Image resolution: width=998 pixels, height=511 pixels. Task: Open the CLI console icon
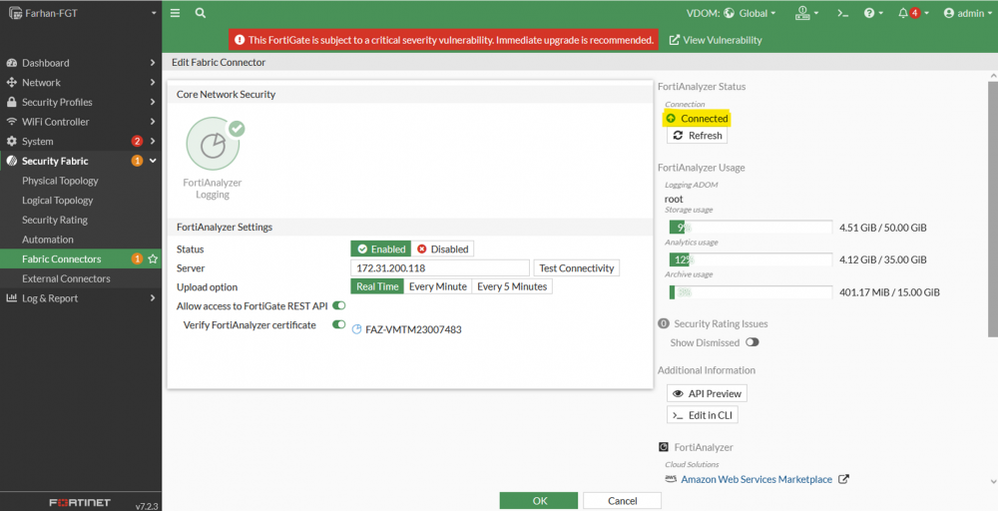pos(843,13)
